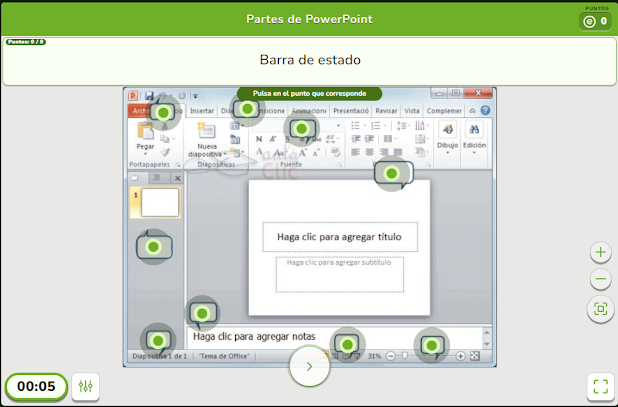Open the Dibujo dropdown arrow
Image resolution: width=618 pixels, height=407 pixels.
click(447, 153)
